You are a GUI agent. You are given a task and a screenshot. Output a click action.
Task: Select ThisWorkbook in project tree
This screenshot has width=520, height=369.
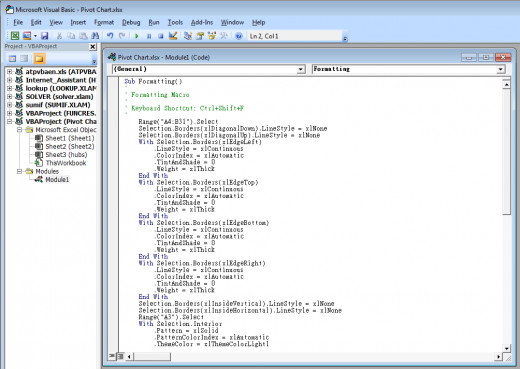[66, 163]
